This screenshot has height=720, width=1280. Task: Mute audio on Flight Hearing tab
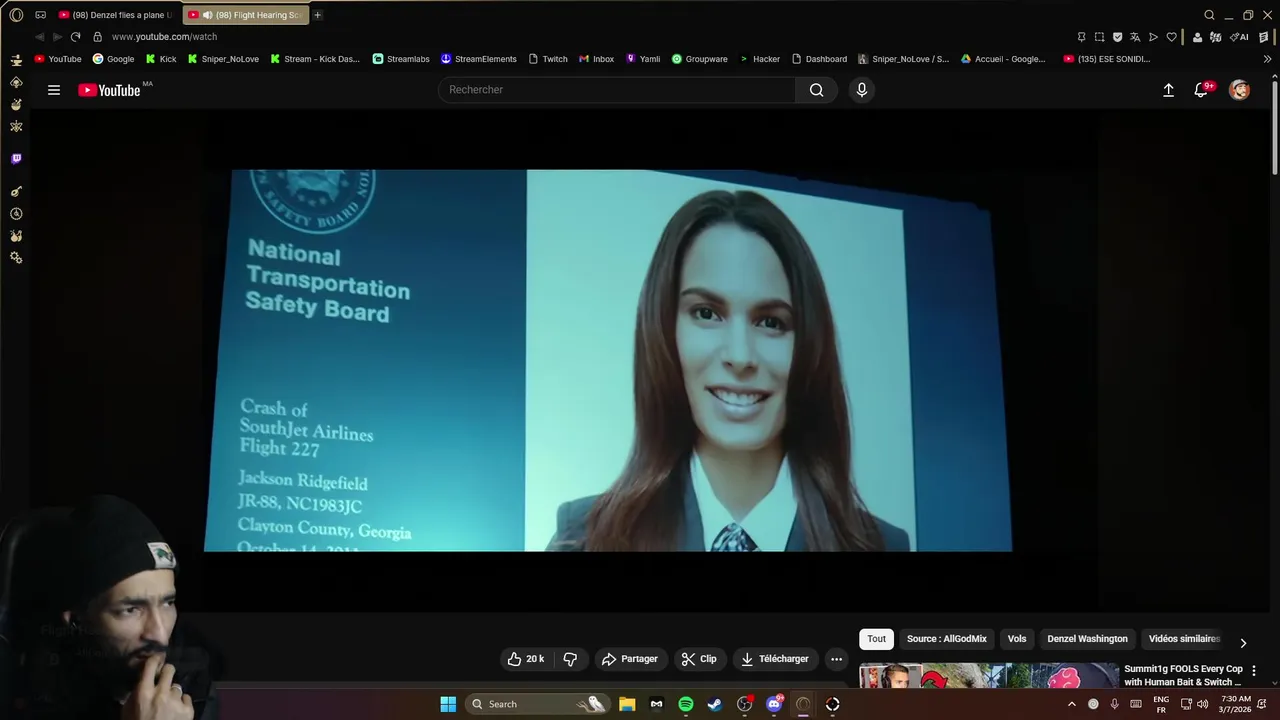(x=207, y=15)
